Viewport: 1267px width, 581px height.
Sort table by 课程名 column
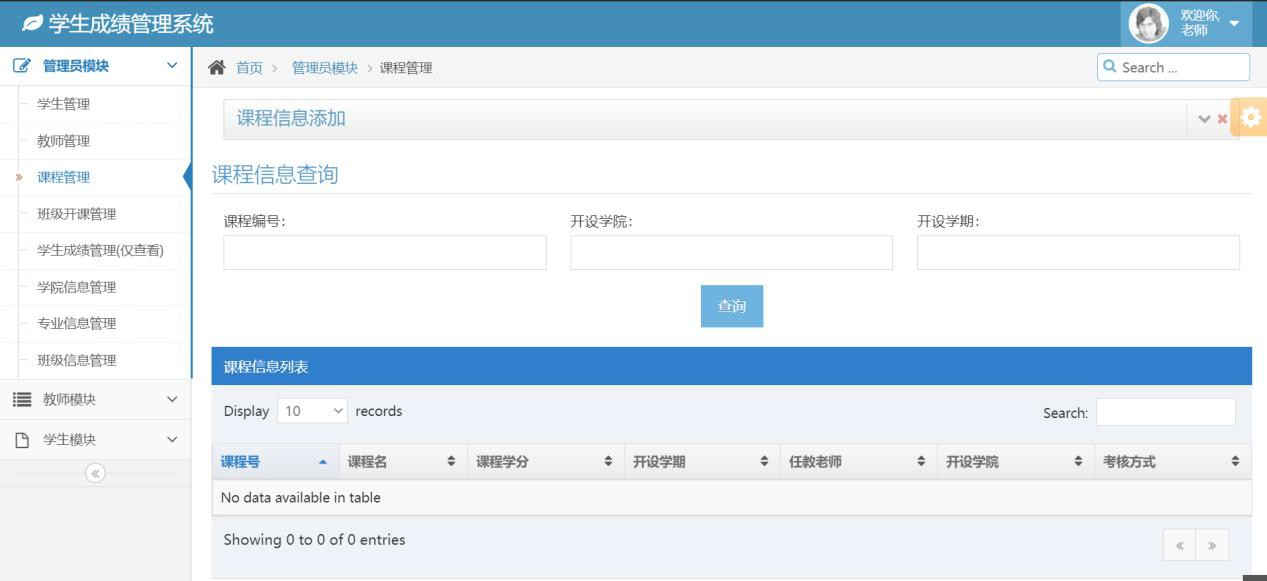click(403, 462)
